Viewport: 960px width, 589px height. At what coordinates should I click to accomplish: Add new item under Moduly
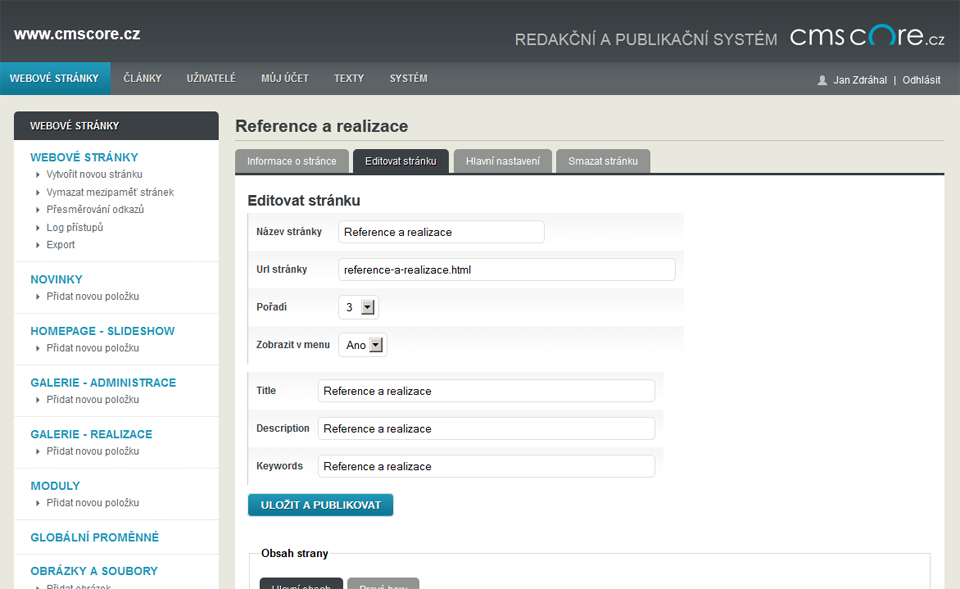tap(93, 503)
